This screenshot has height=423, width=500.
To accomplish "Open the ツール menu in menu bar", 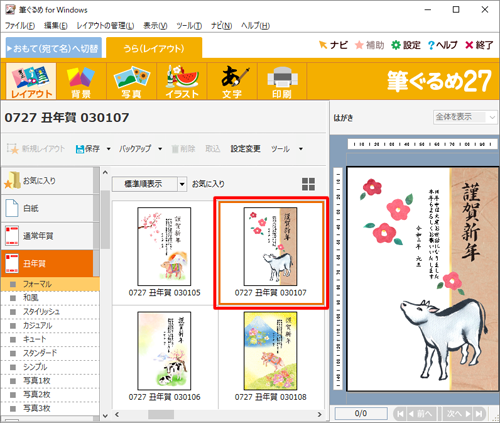I will tap(189, 26).
